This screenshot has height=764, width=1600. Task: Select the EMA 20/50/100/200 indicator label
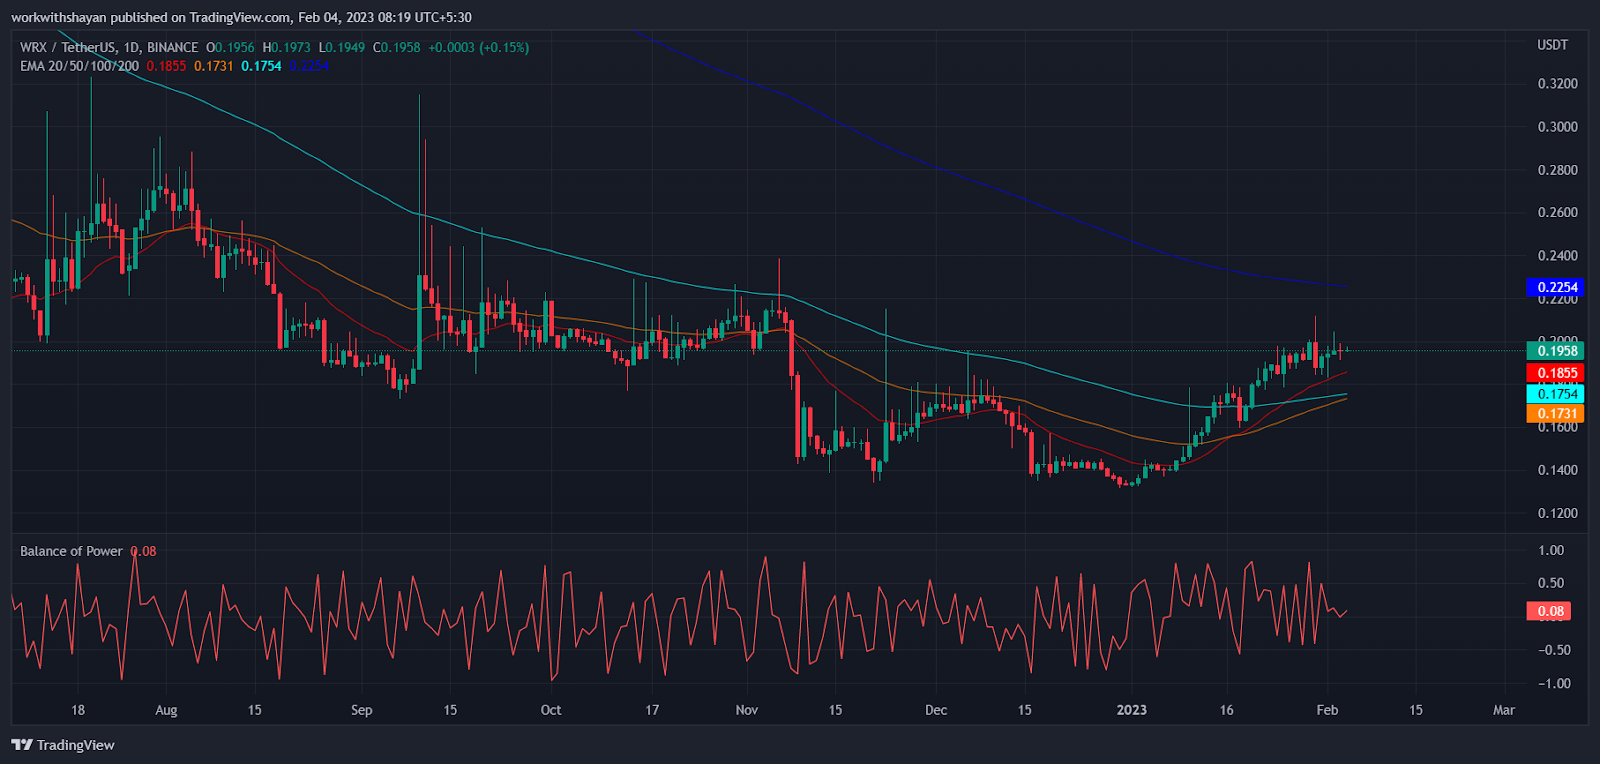(x=79, y=66)
